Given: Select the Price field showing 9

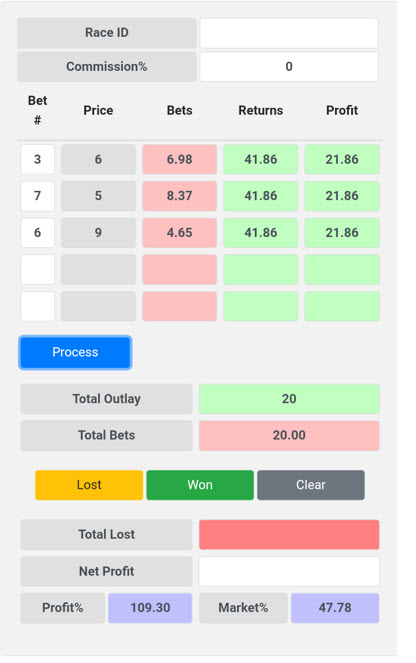Looking at the screenshot, I should pos(98,233).
